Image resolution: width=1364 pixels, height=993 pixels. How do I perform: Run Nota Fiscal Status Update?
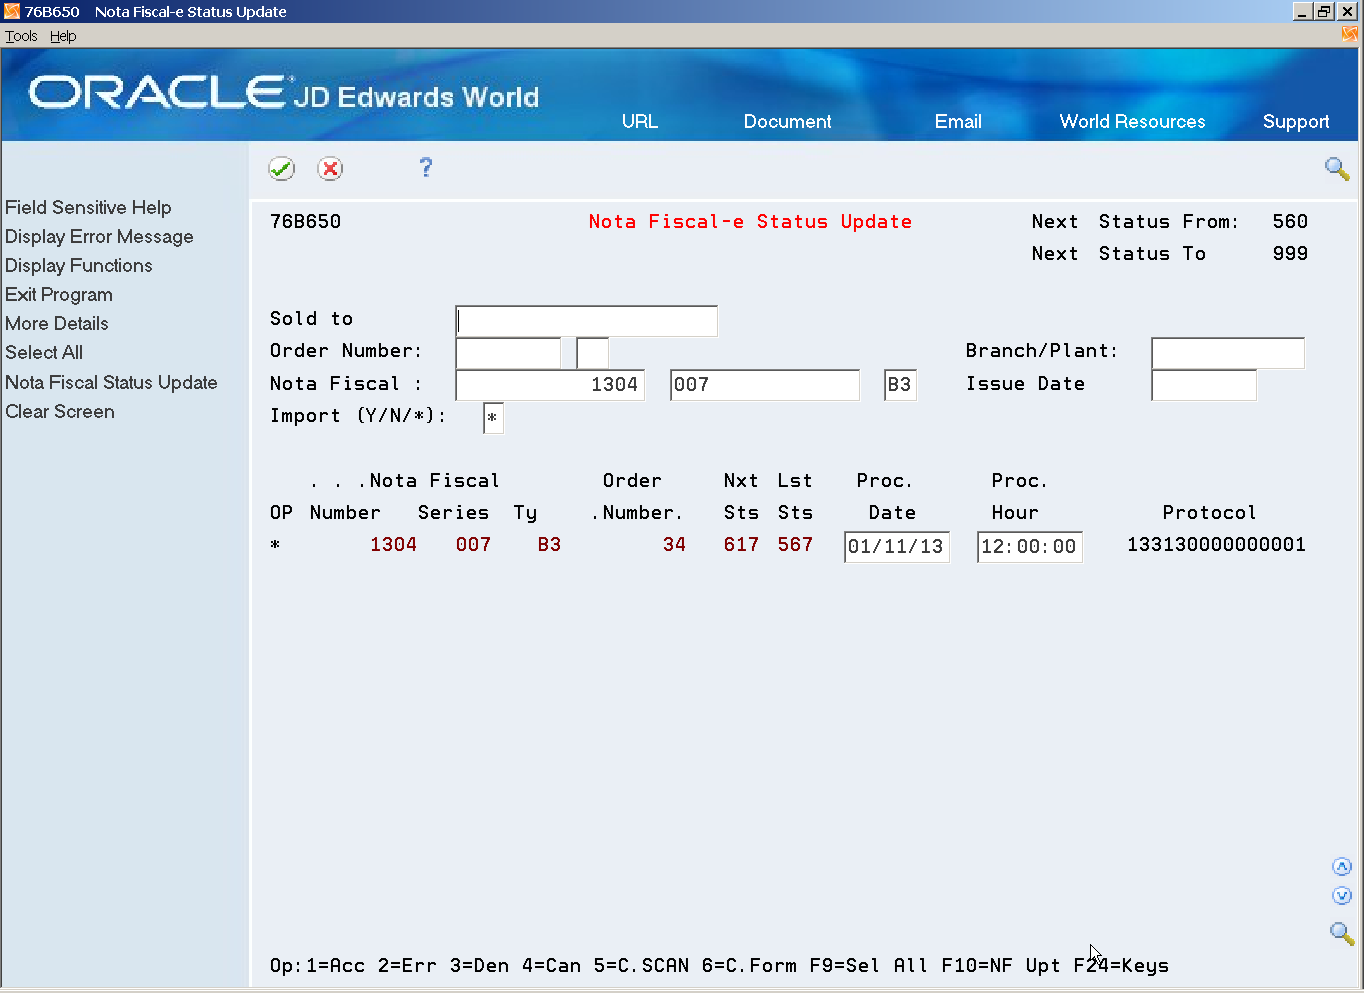coord(111,382)
